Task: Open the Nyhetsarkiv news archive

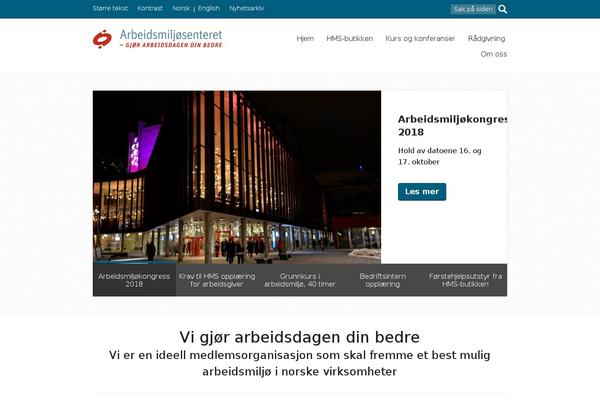Action: coord(247,8)
